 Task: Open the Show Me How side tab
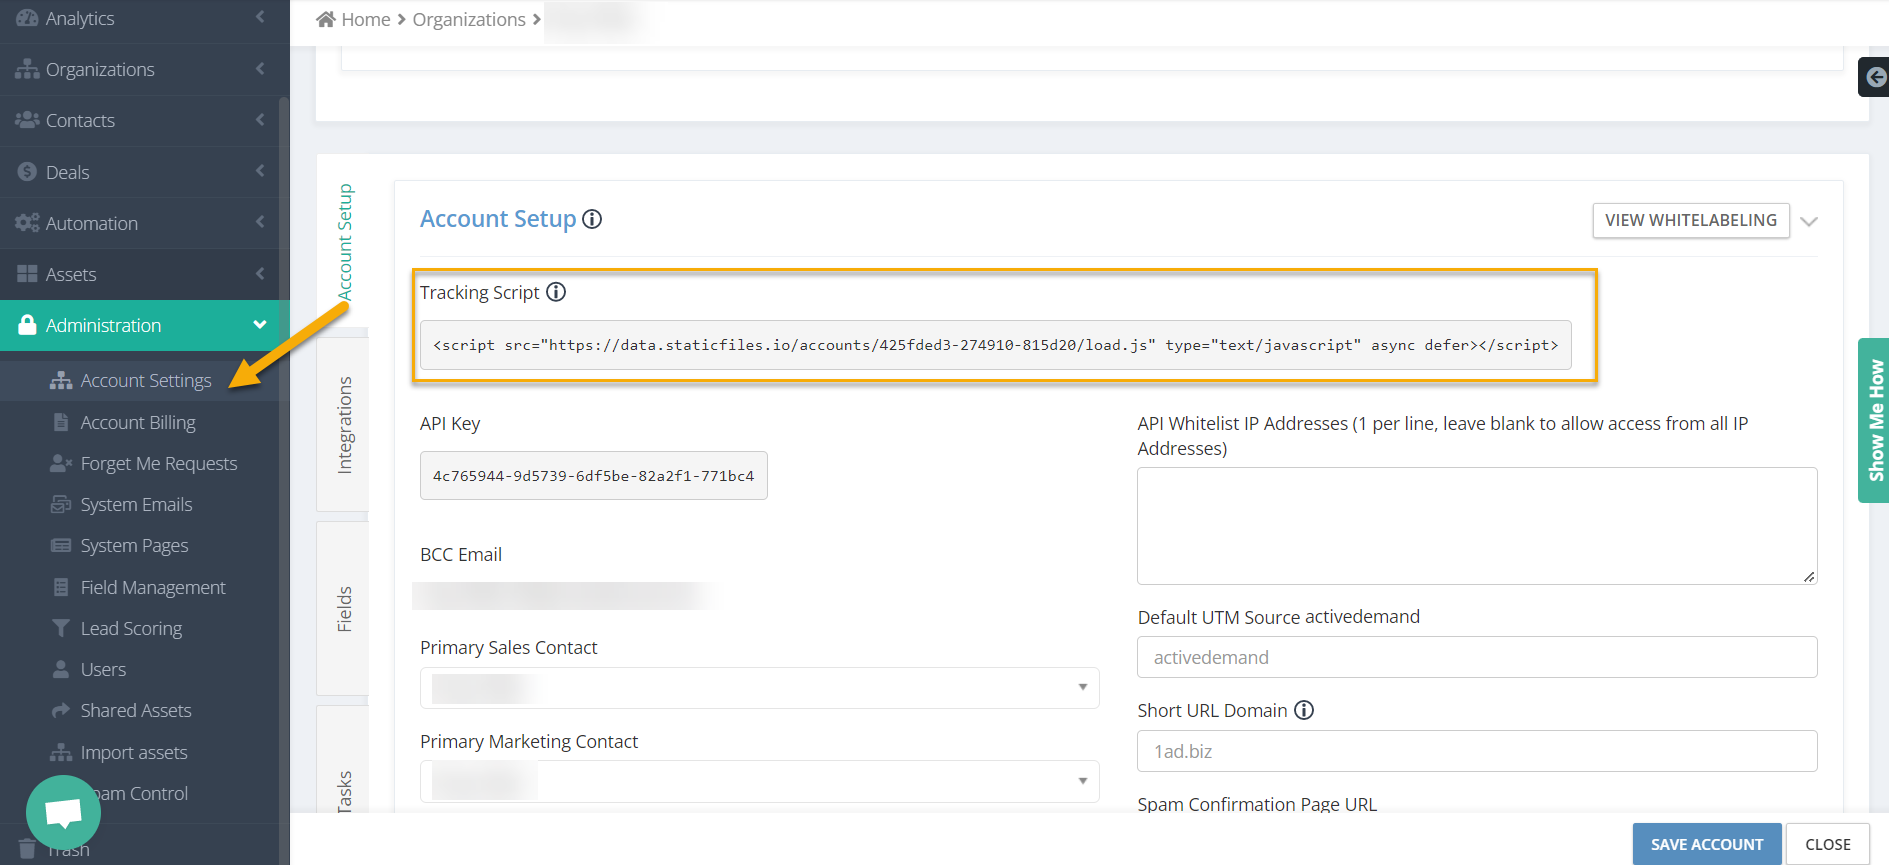click(1874, 420)
